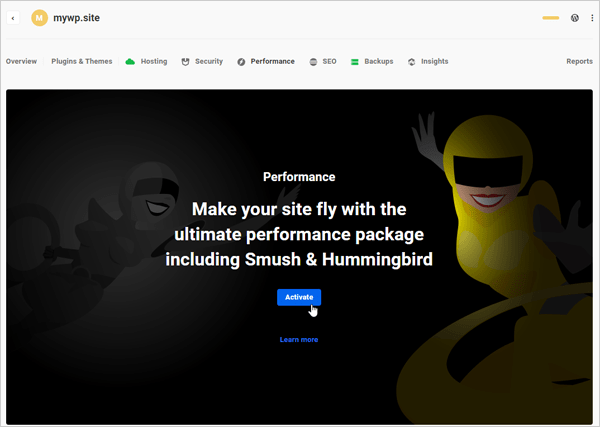Open the WordPress admin icon
600x427 pixels.
(574, 18)
